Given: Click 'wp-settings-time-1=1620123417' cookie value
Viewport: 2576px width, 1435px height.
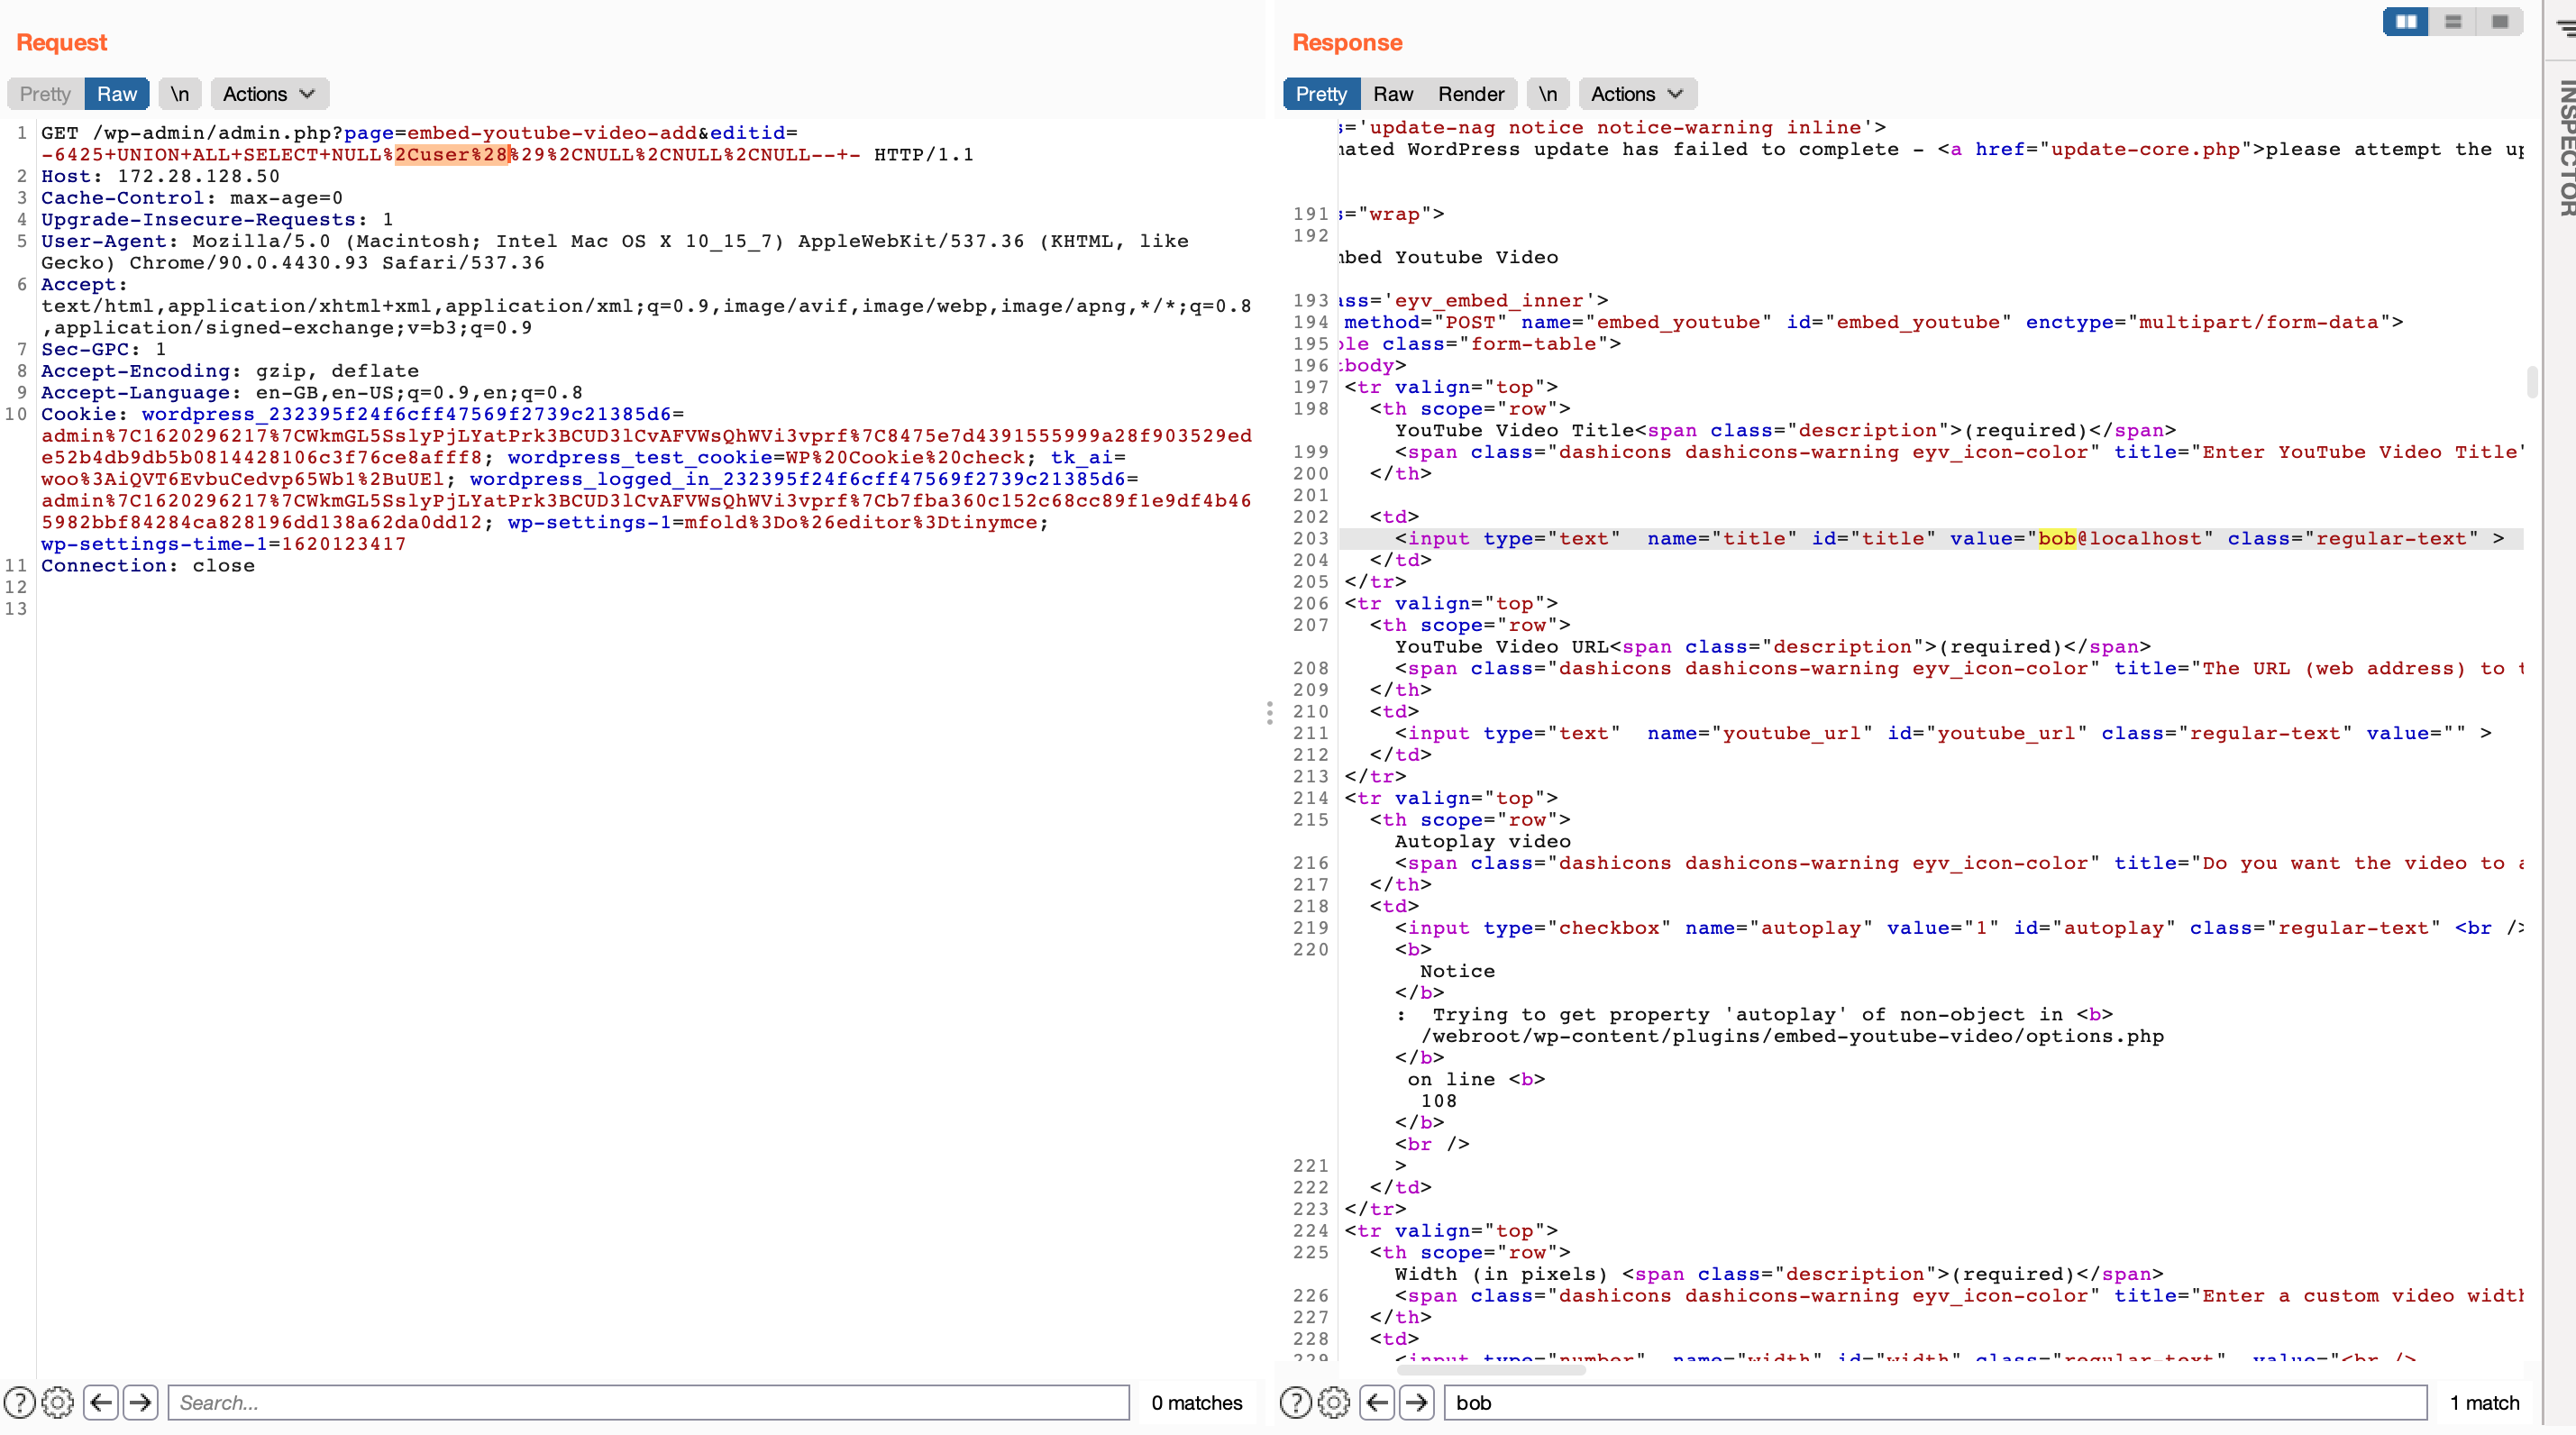Looking at the screenshot, I should tap(223, 544).
